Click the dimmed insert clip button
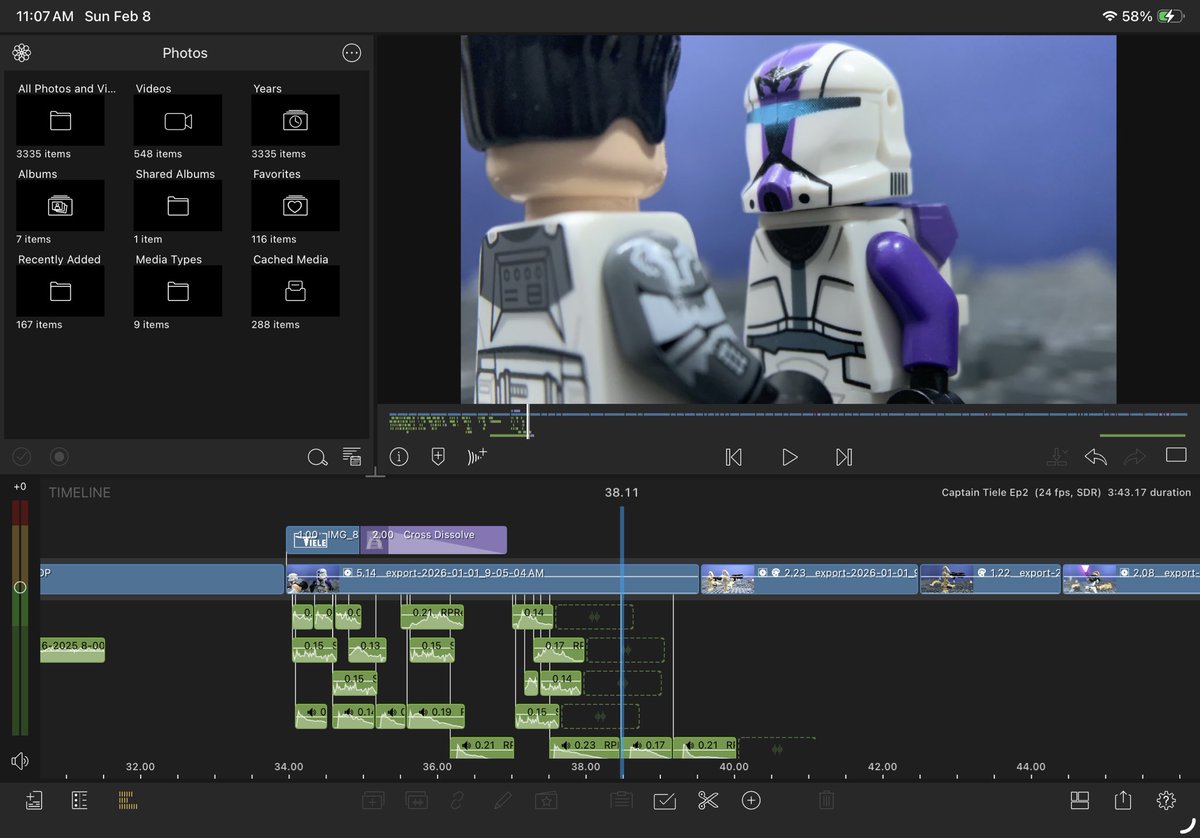The image size is (1200, 838). click(x=1057, y=457)
